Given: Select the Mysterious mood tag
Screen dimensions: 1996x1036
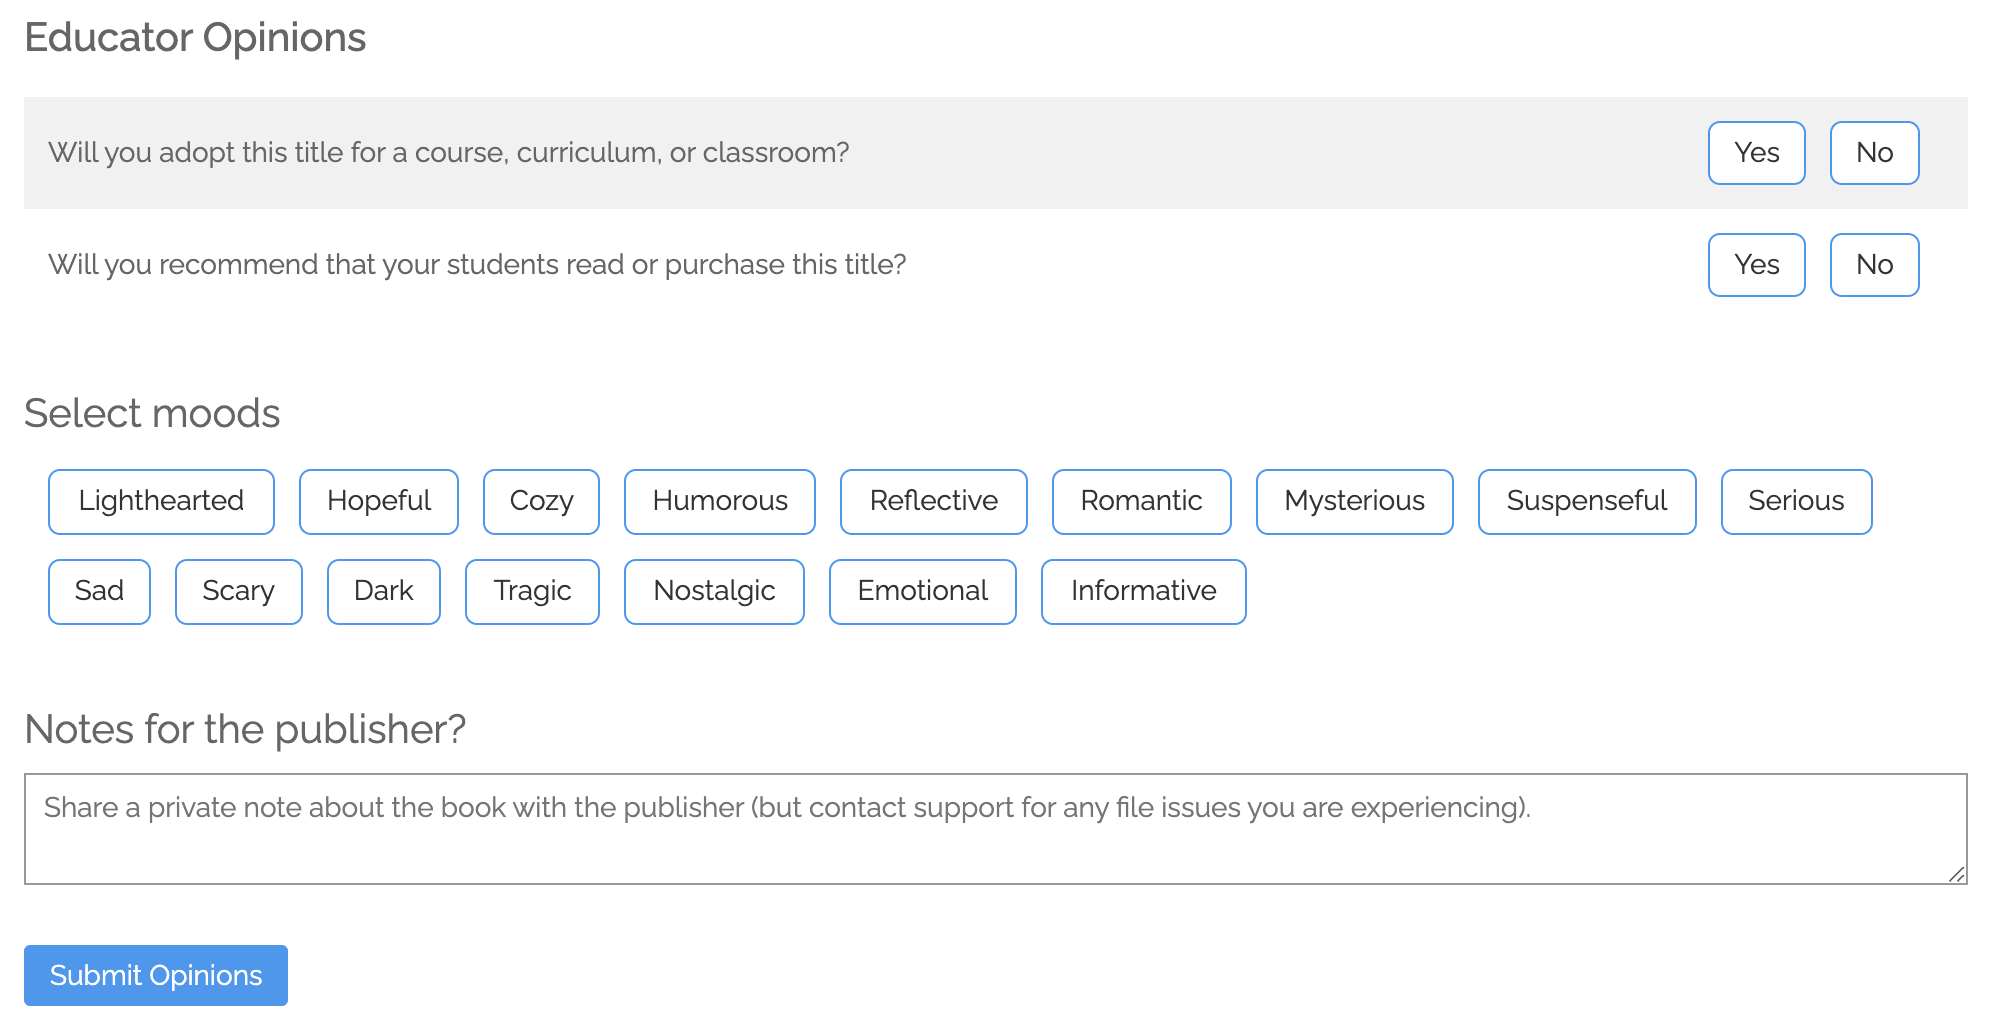Looking at the screenshot, I should coord(1354,502).
